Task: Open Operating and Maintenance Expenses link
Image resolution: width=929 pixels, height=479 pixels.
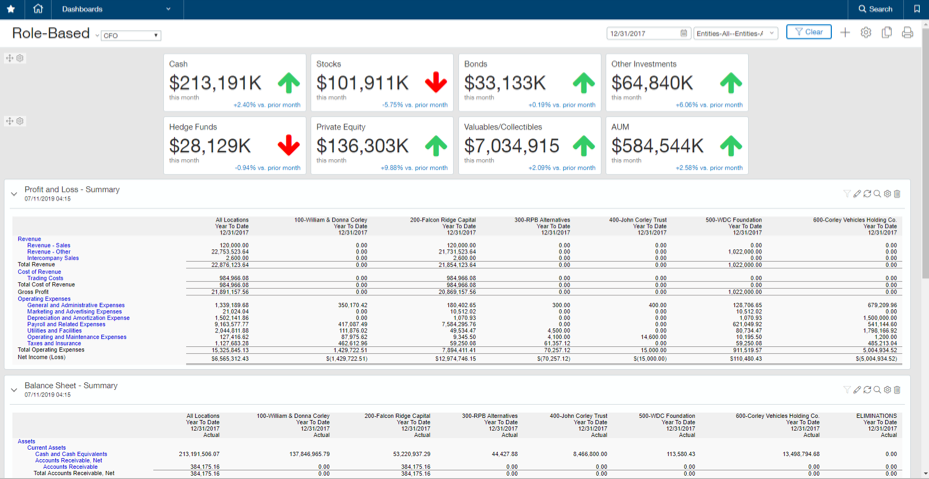Action: click(76, 337)
